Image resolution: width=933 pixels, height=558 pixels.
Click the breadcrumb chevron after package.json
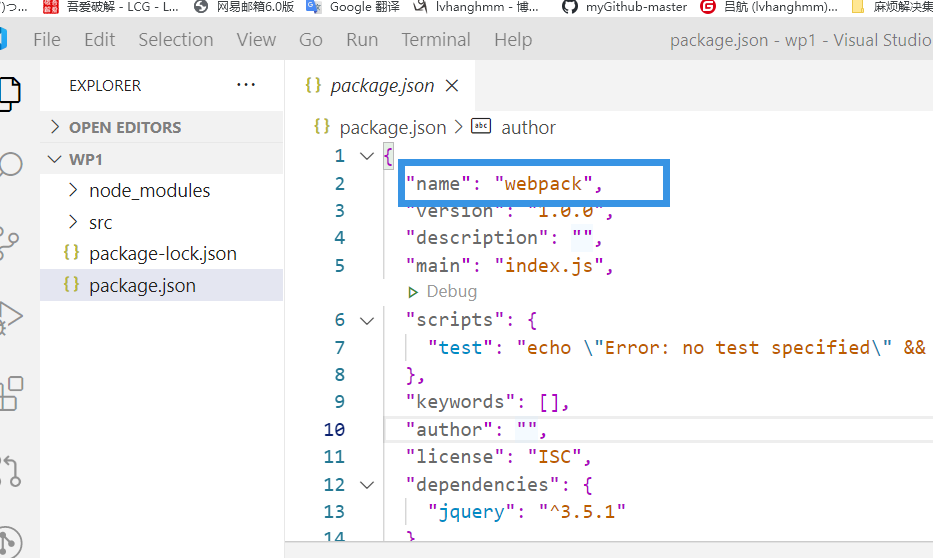pyautogui.click(x=459, y=127)
